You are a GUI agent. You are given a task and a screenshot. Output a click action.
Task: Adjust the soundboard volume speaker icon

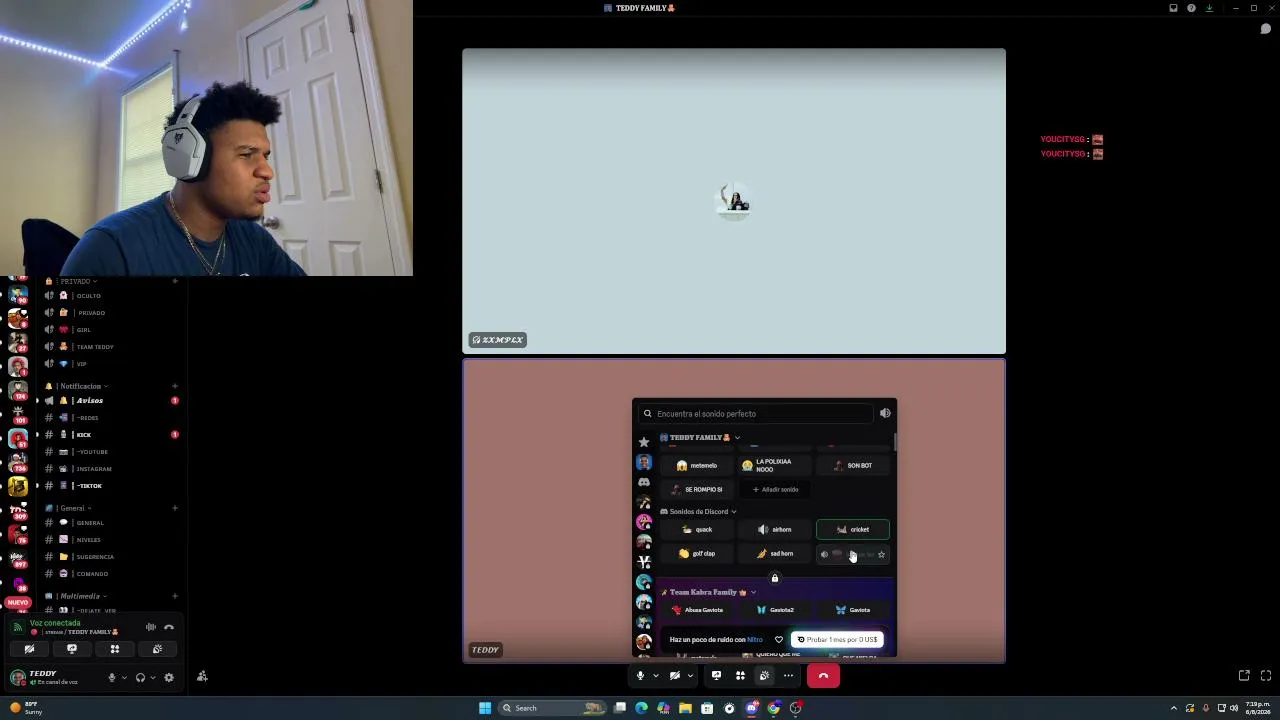pos(885,413)
